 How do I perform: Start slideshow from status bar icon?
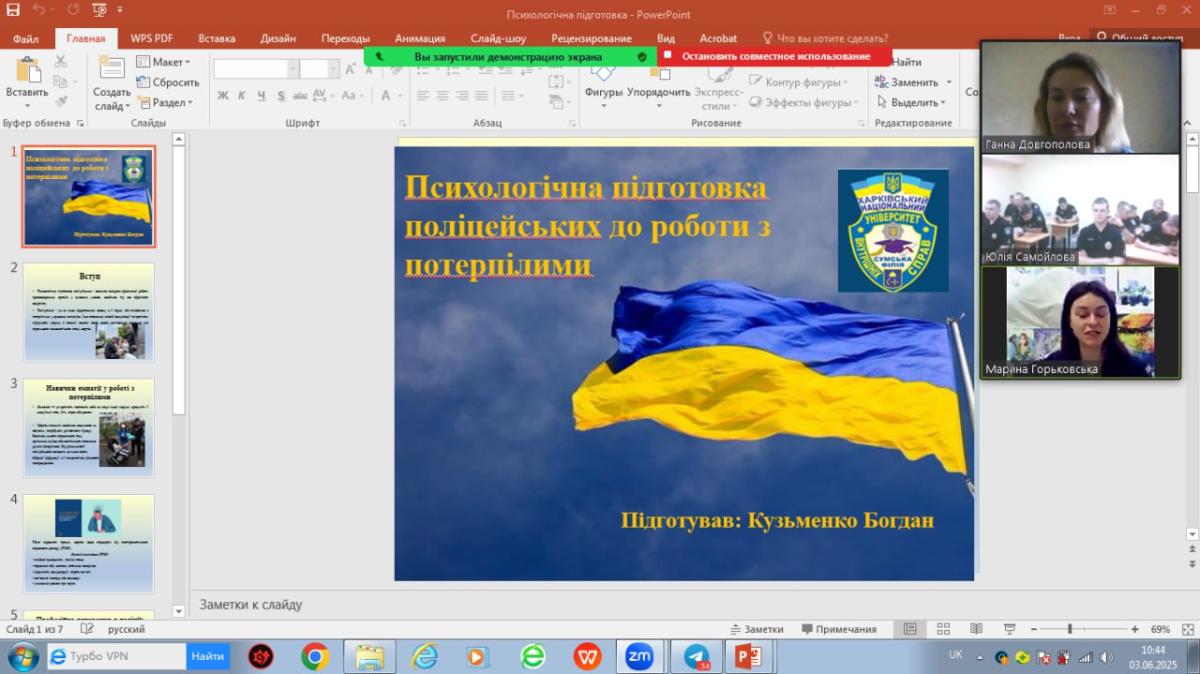(x=1009, y=629)
